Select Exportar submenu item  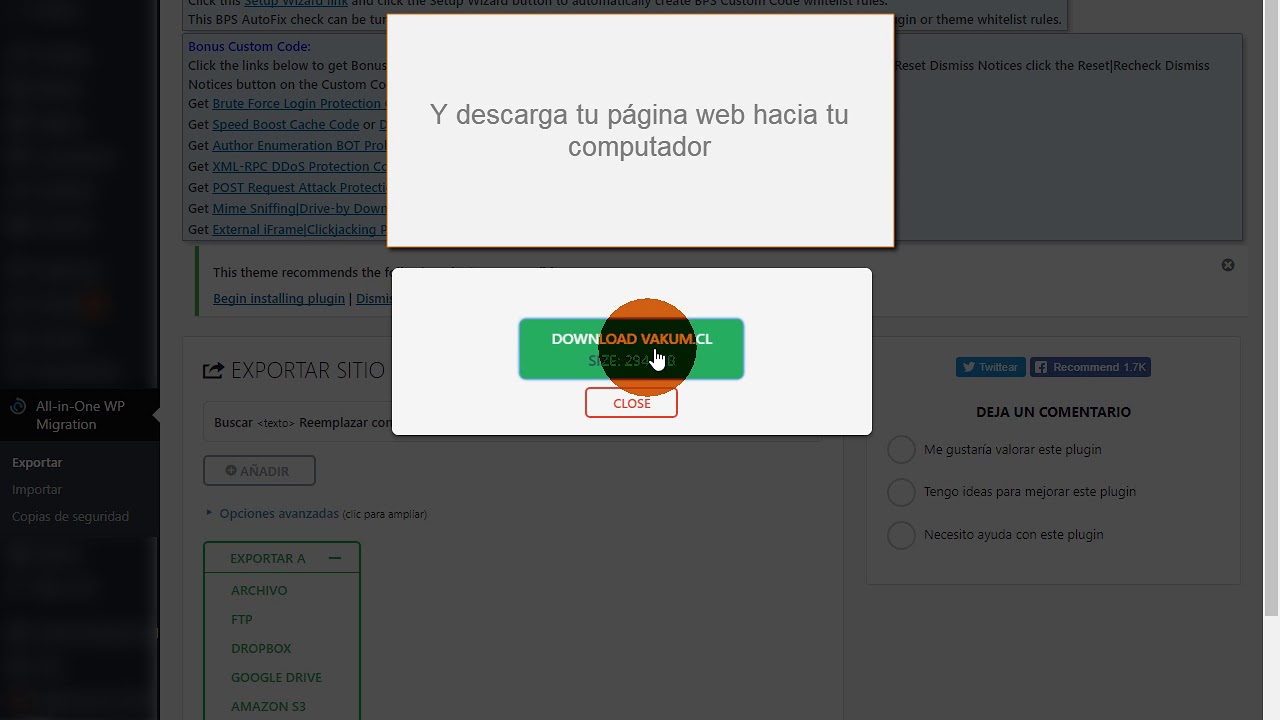point(37,462)
